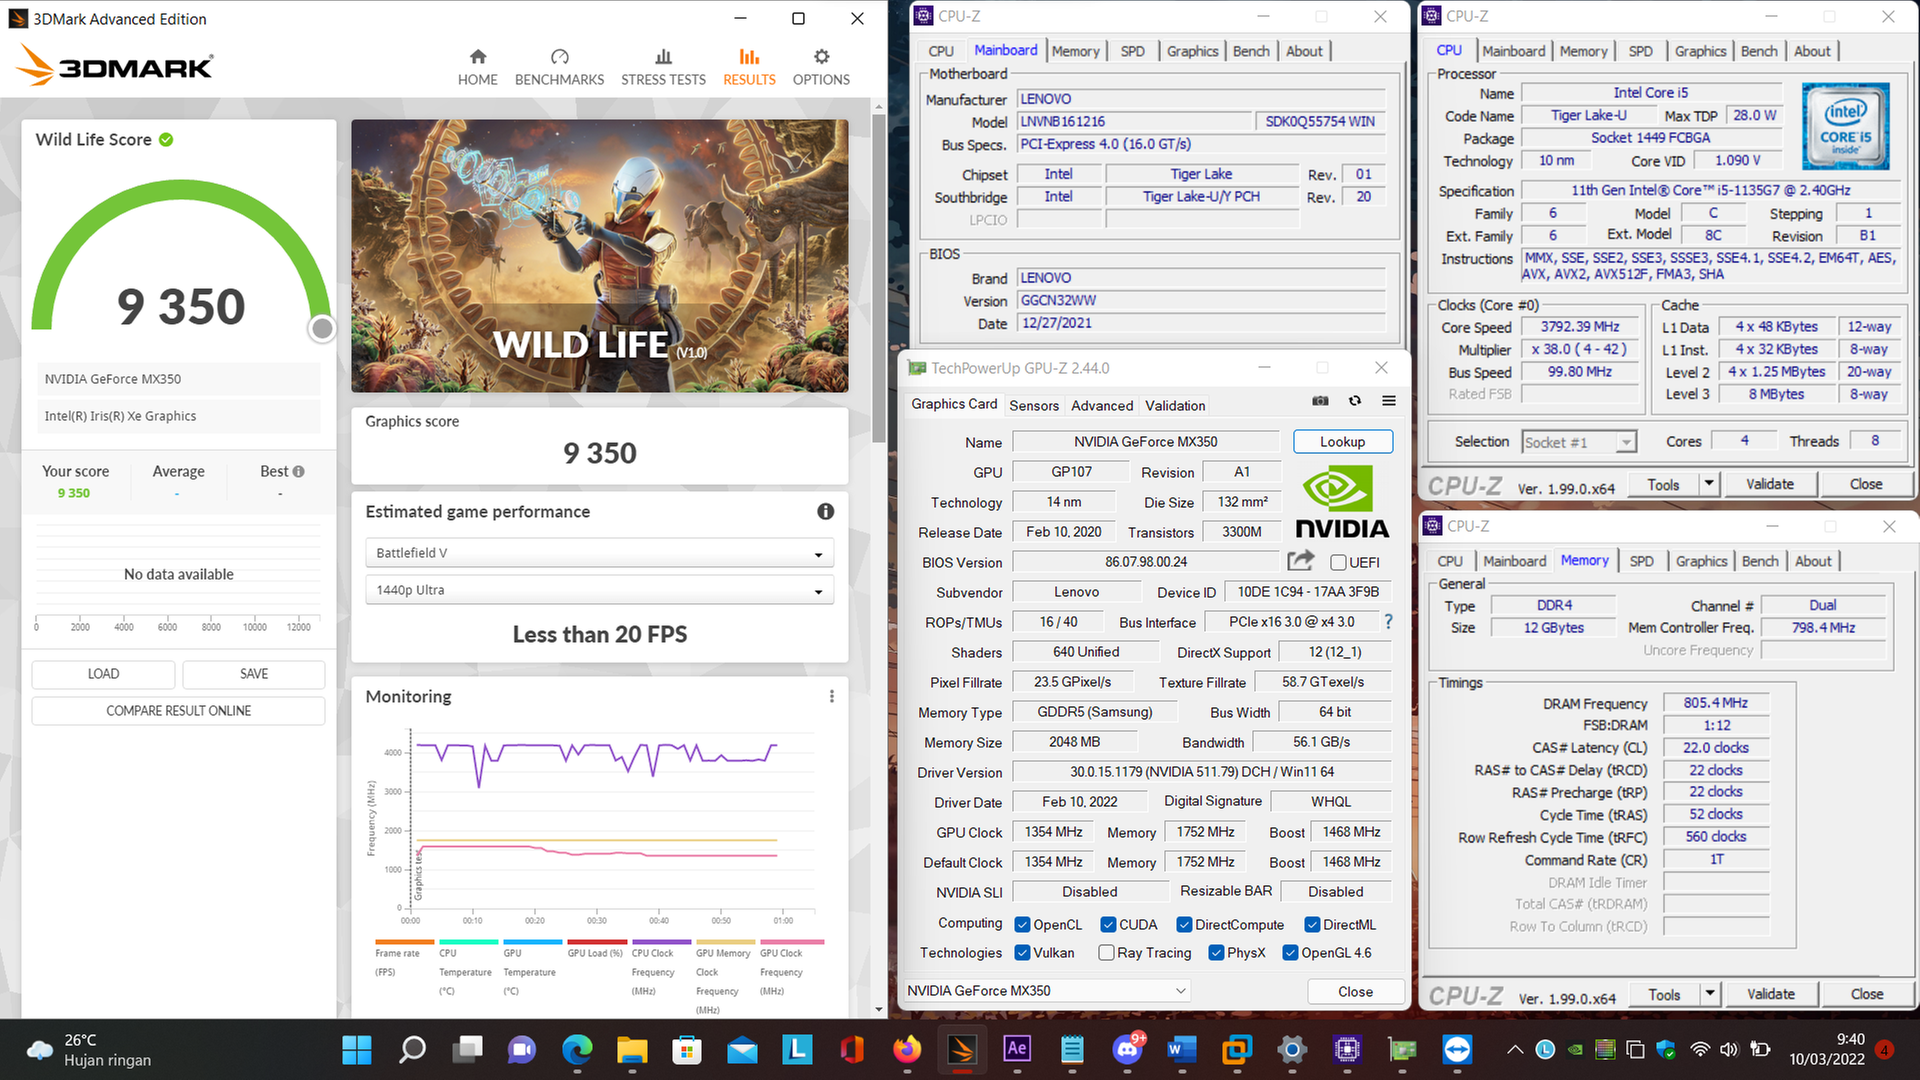Open Task View on taskbar

click(x=467, y=1049)
